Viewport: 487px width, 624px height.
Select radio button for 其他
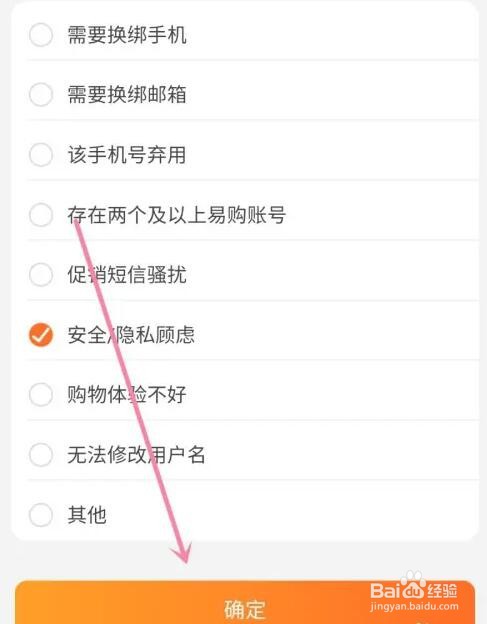point(41,515)
